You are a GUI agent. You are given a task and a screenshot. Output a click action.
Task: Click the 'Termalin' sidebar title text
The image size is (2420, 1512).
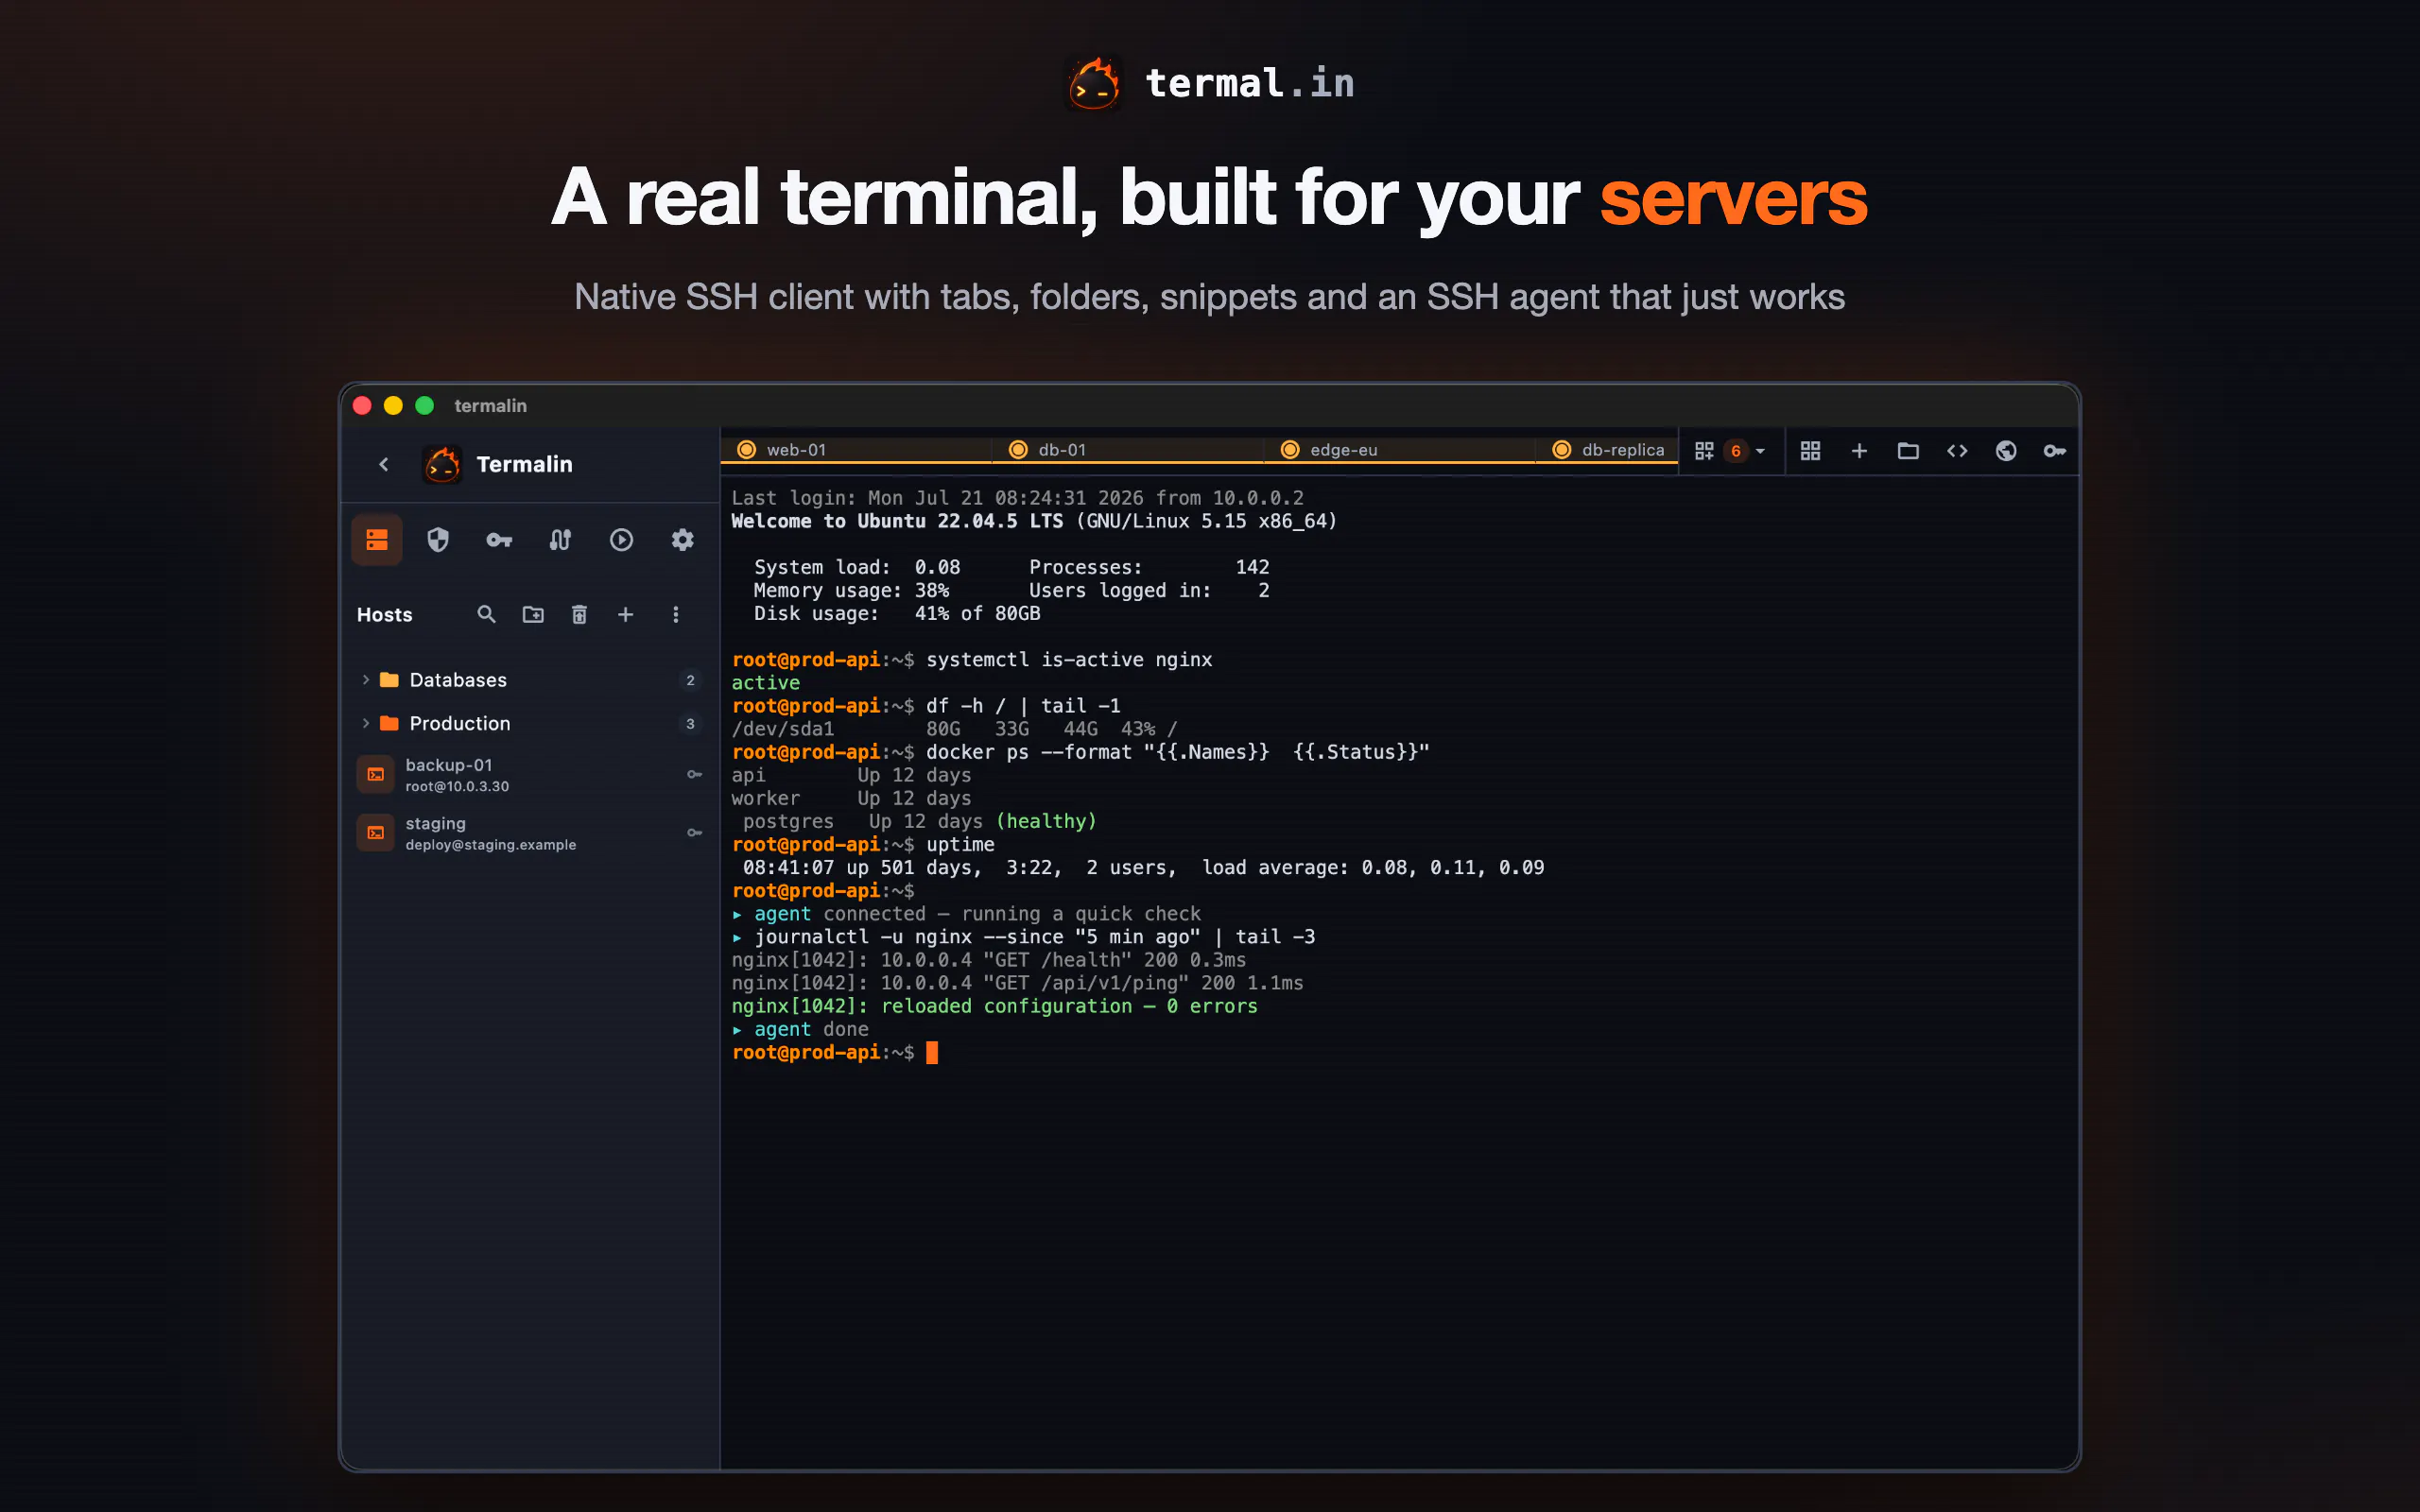click(x=525, y=464)
